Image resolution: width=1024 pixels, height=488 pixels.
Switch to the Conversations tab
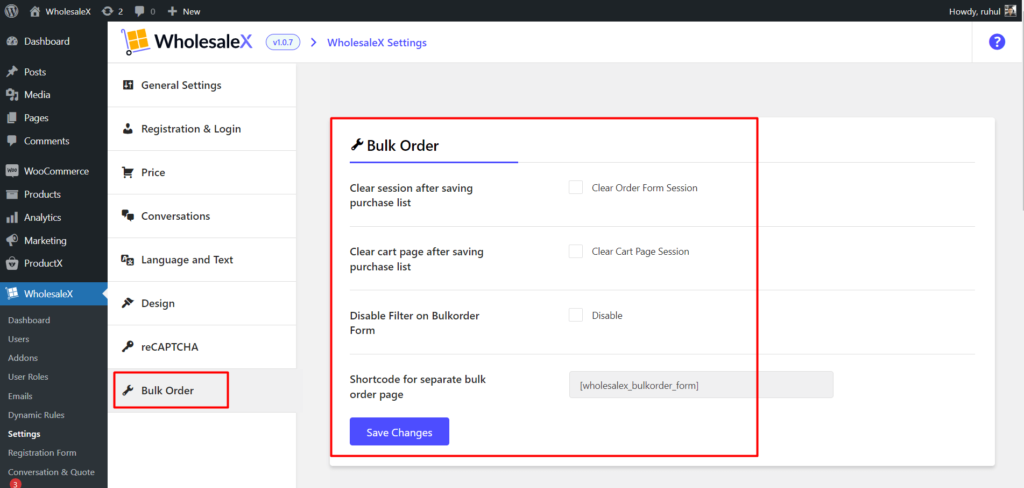point(202,216)
